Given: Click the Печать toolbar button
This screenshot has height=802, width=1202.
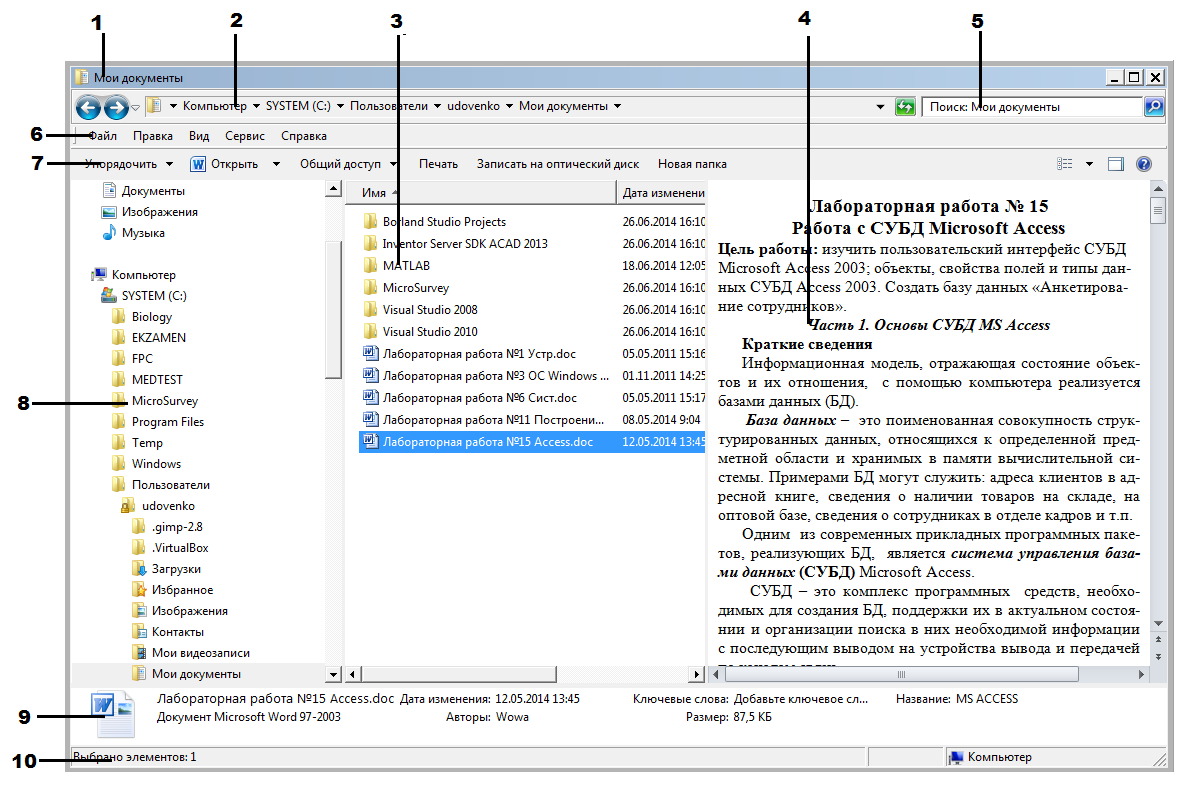Looking at the screenshot, I should 438,164.
